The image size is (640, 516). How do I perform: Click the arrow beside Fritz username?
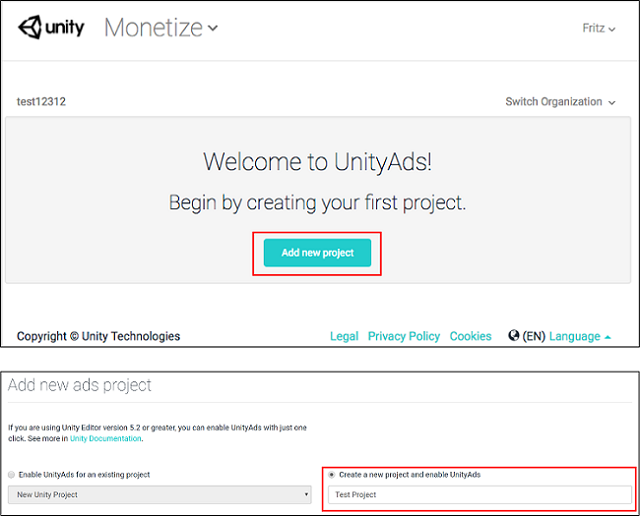611,29
